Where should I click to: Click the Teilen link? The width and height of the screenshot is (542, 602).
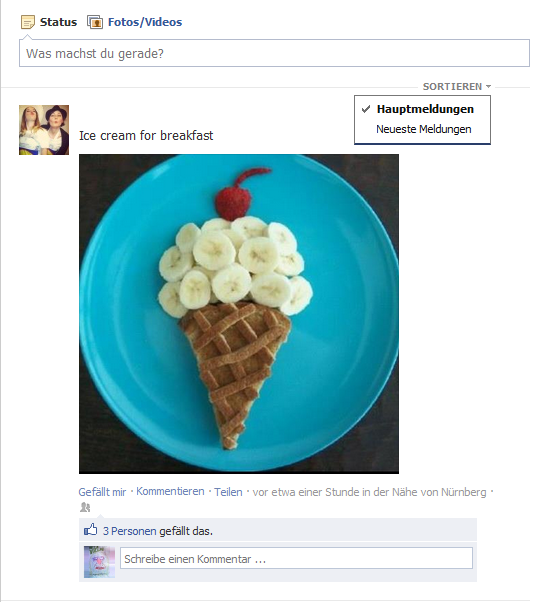click(228, 492)
